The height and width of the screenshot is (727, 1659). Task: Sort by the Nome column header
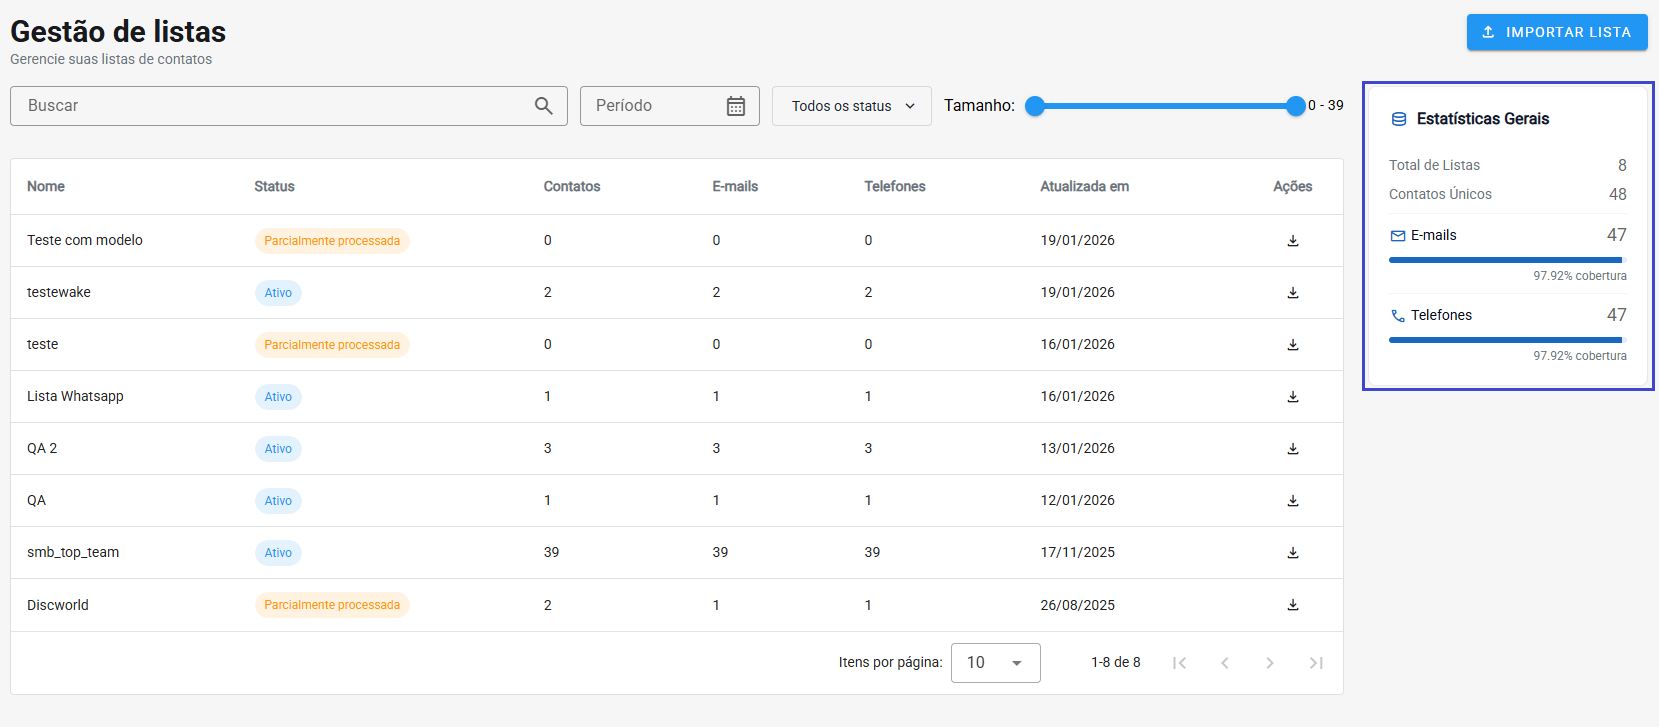pyautogui.click(x=46, y=187)
